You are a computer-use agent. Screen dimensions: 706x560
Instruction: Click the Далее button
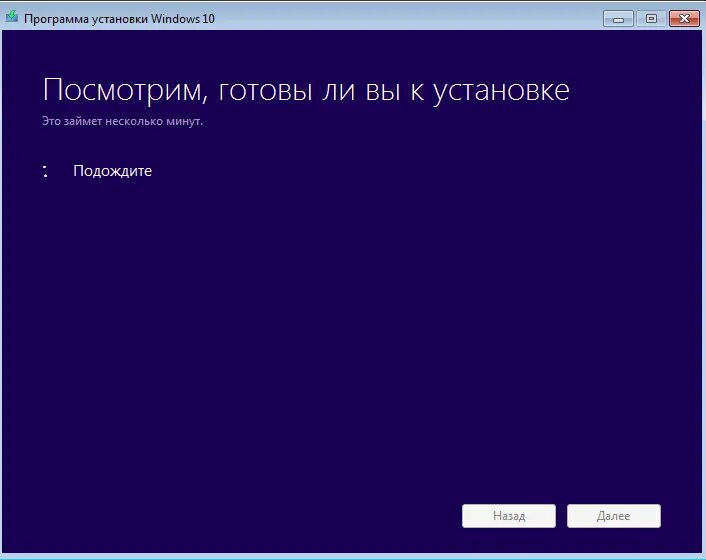pyautogui.click(x=614, y=516)
